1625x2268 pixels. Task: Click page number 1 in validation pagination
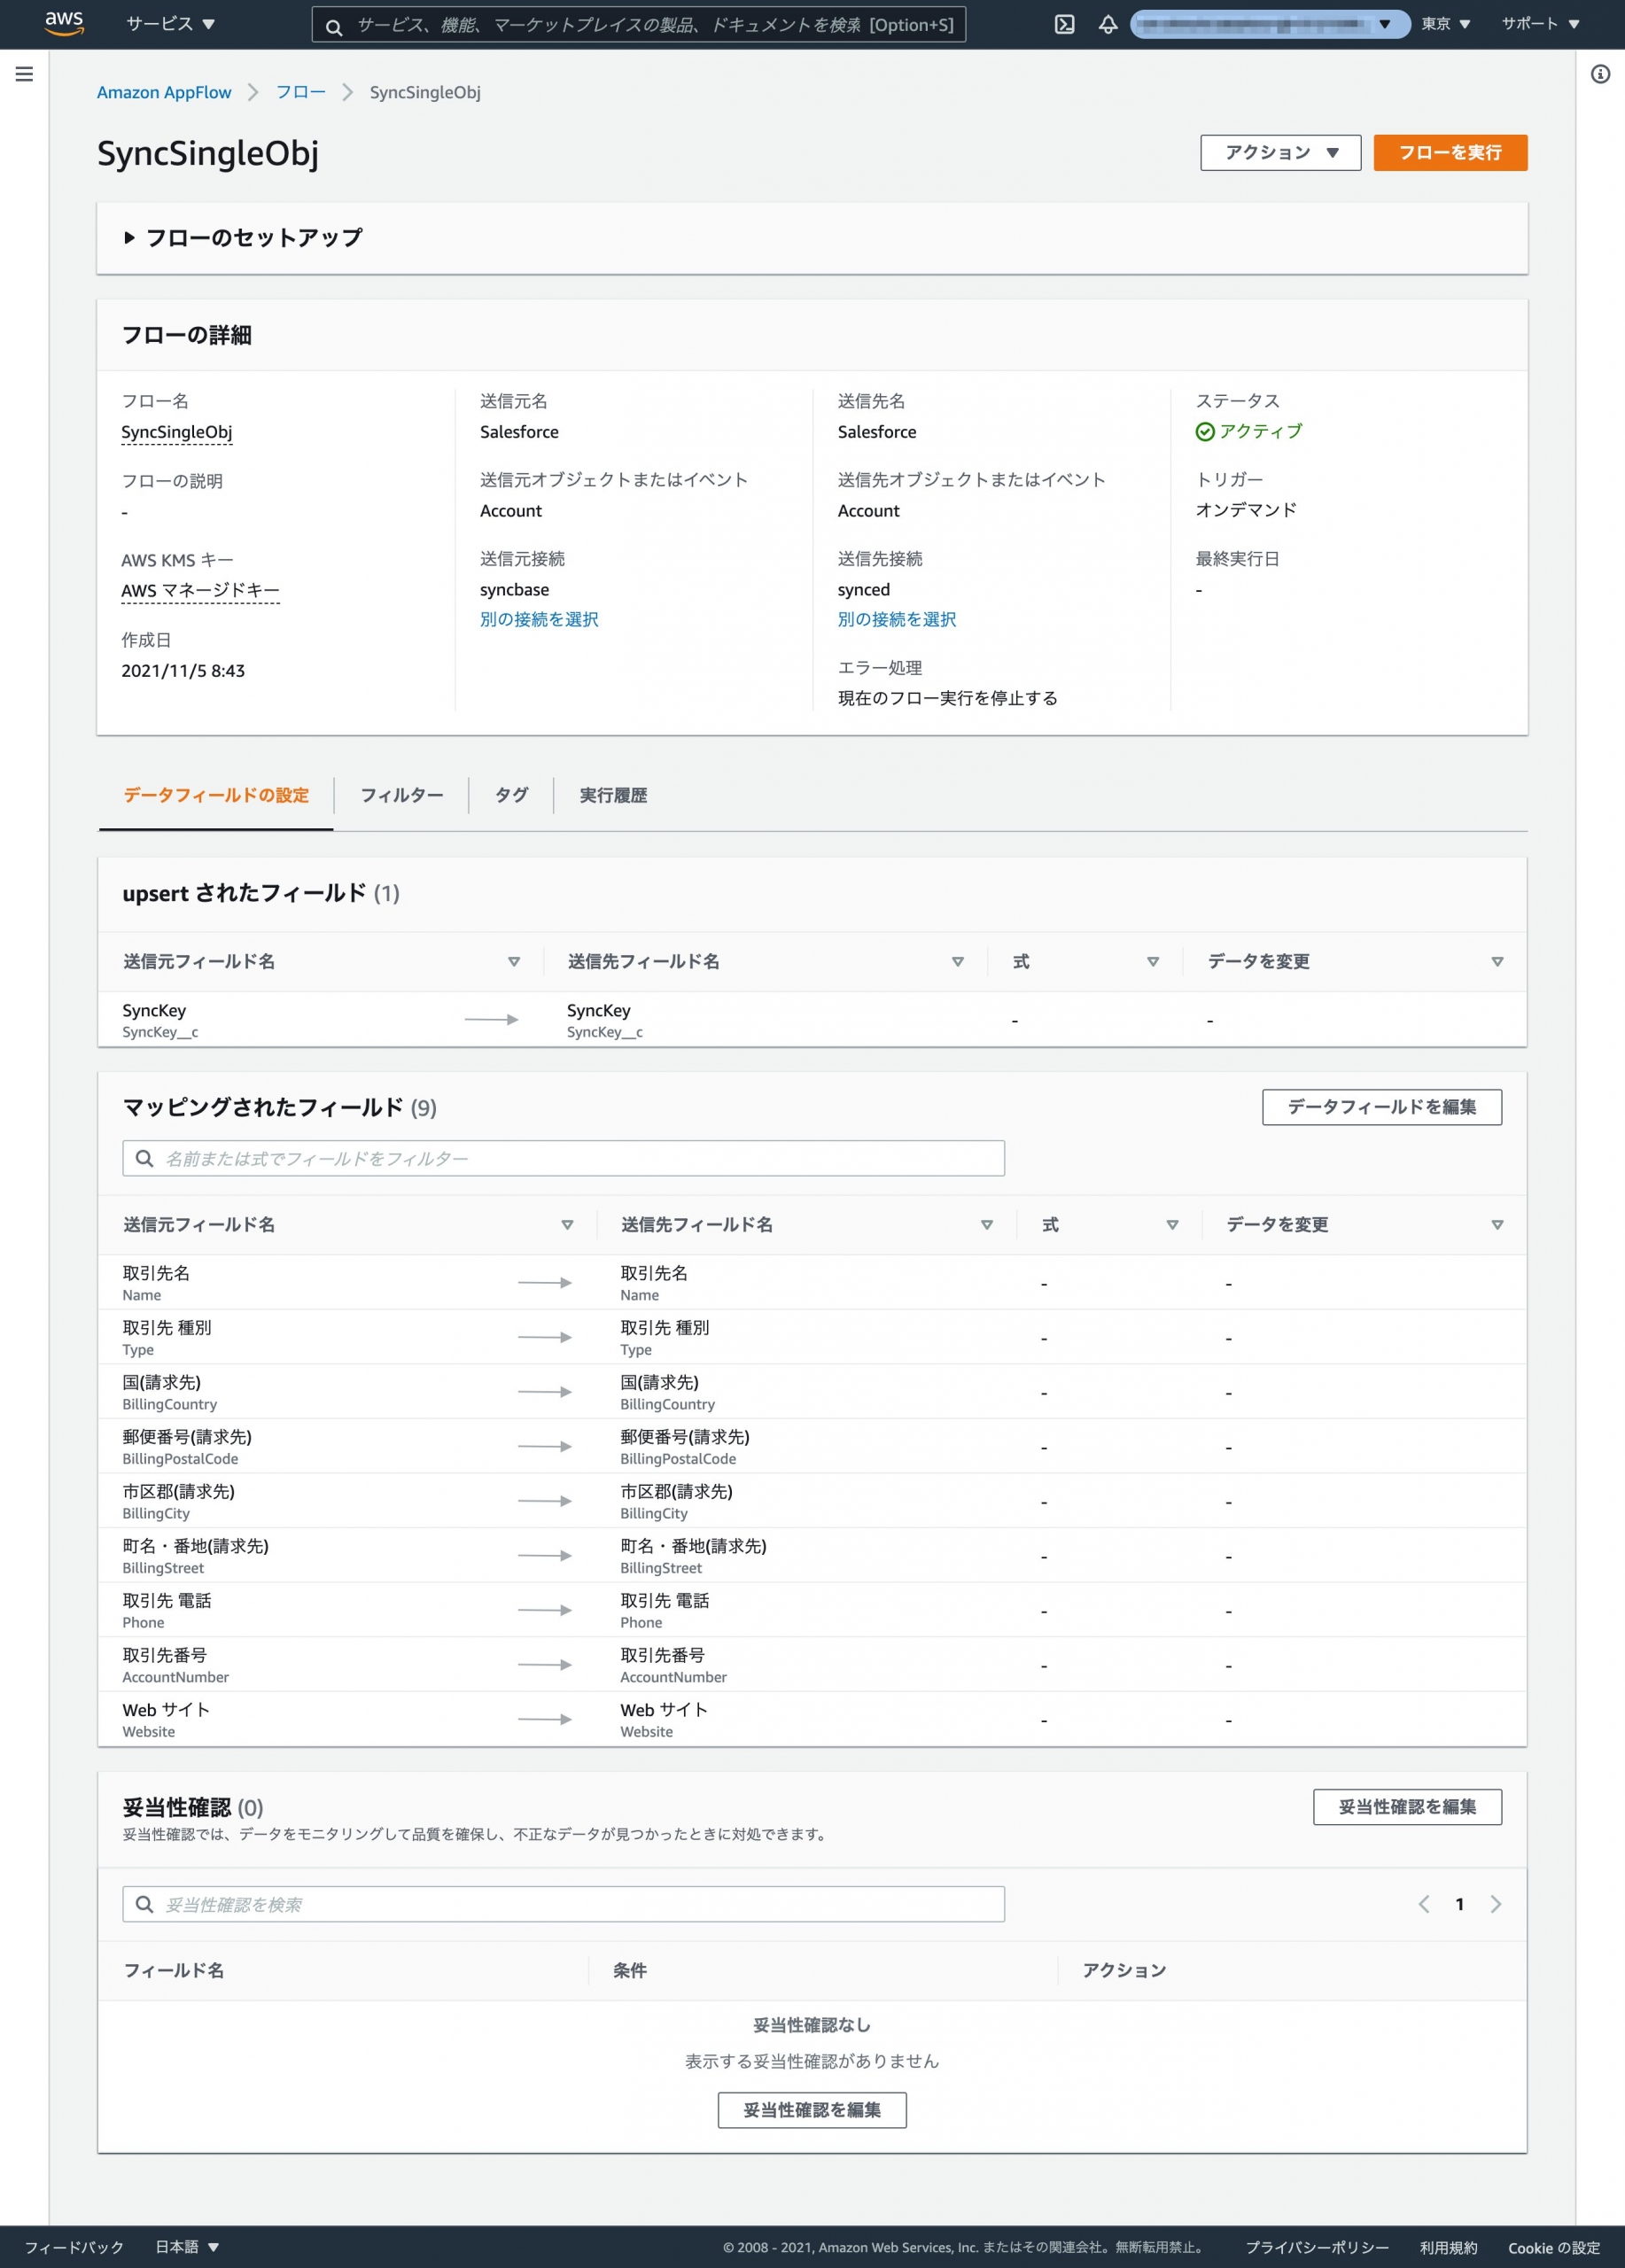click(x=1459, y=1904)
